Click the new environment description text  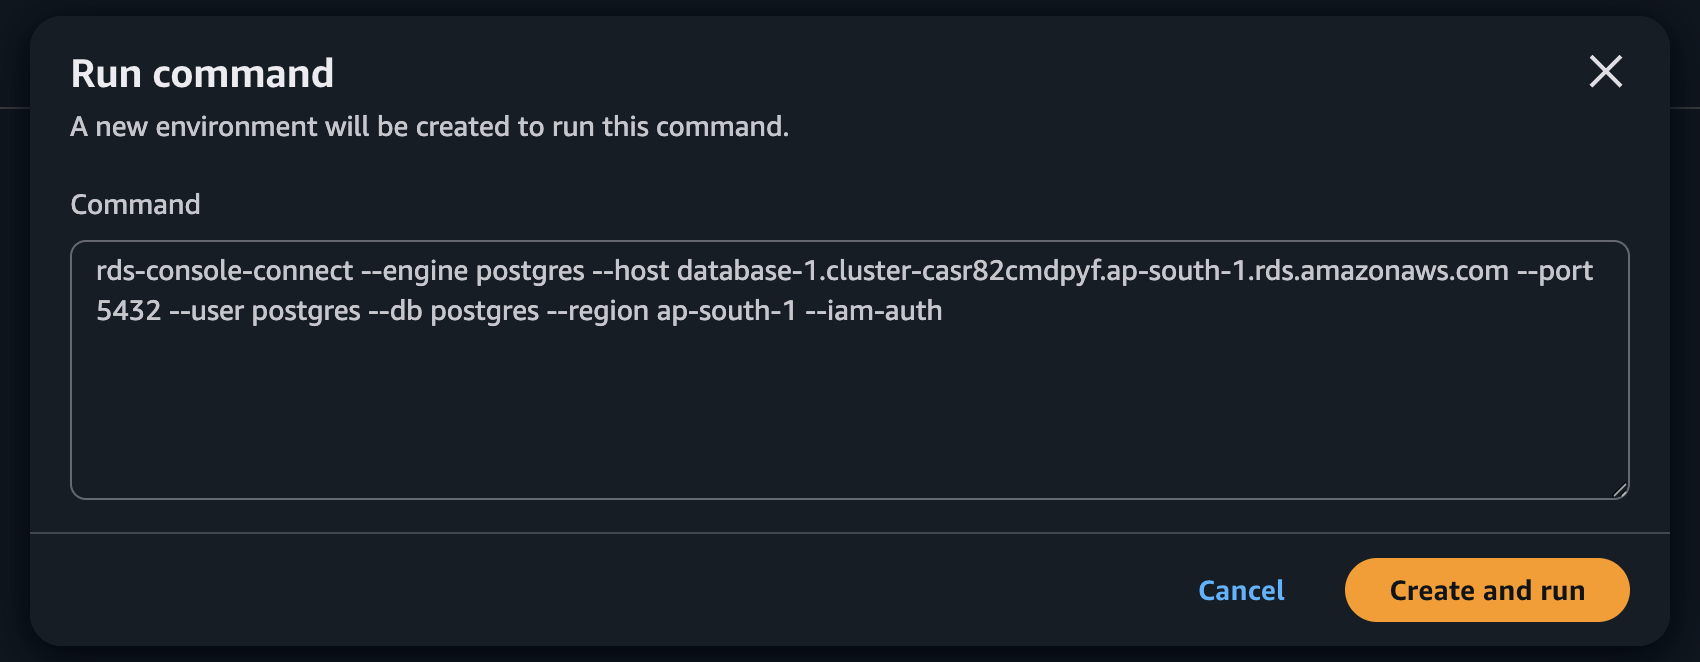pos(428,126)
